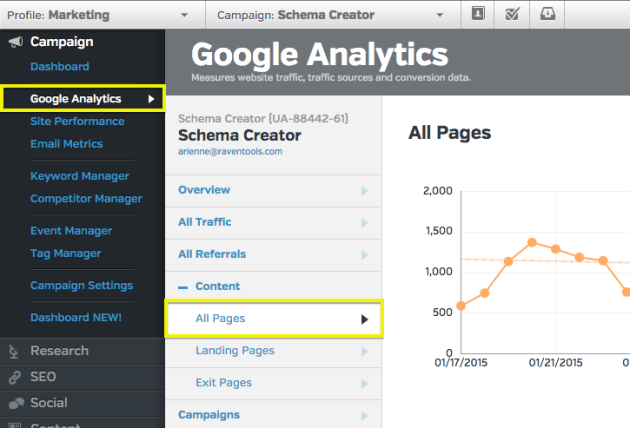Click the Schema Creator [UA-88442-61] text
The image size is (630, 428).
click(263, 119)
